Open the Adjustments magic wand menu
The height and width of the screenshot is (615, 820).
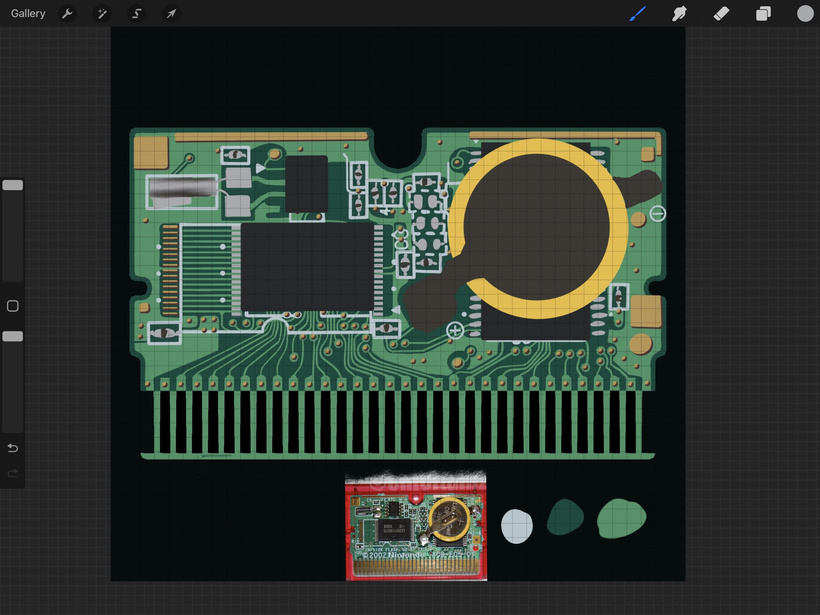click(x=101, y=14)
